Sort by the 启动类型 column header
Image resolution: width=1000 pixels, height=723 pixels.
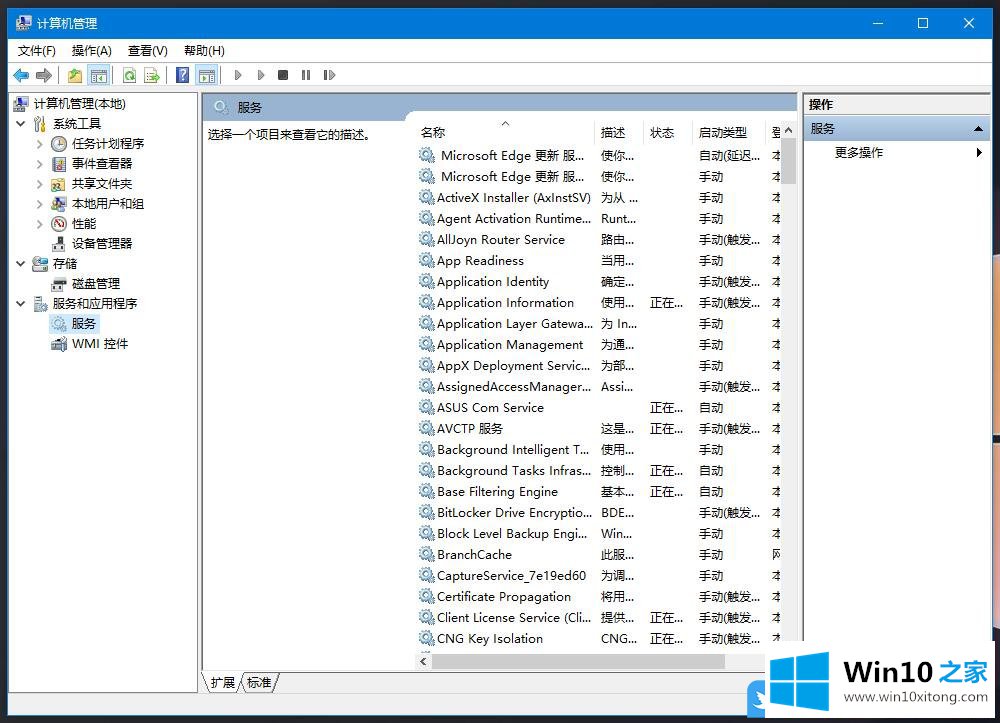(728, 133)
